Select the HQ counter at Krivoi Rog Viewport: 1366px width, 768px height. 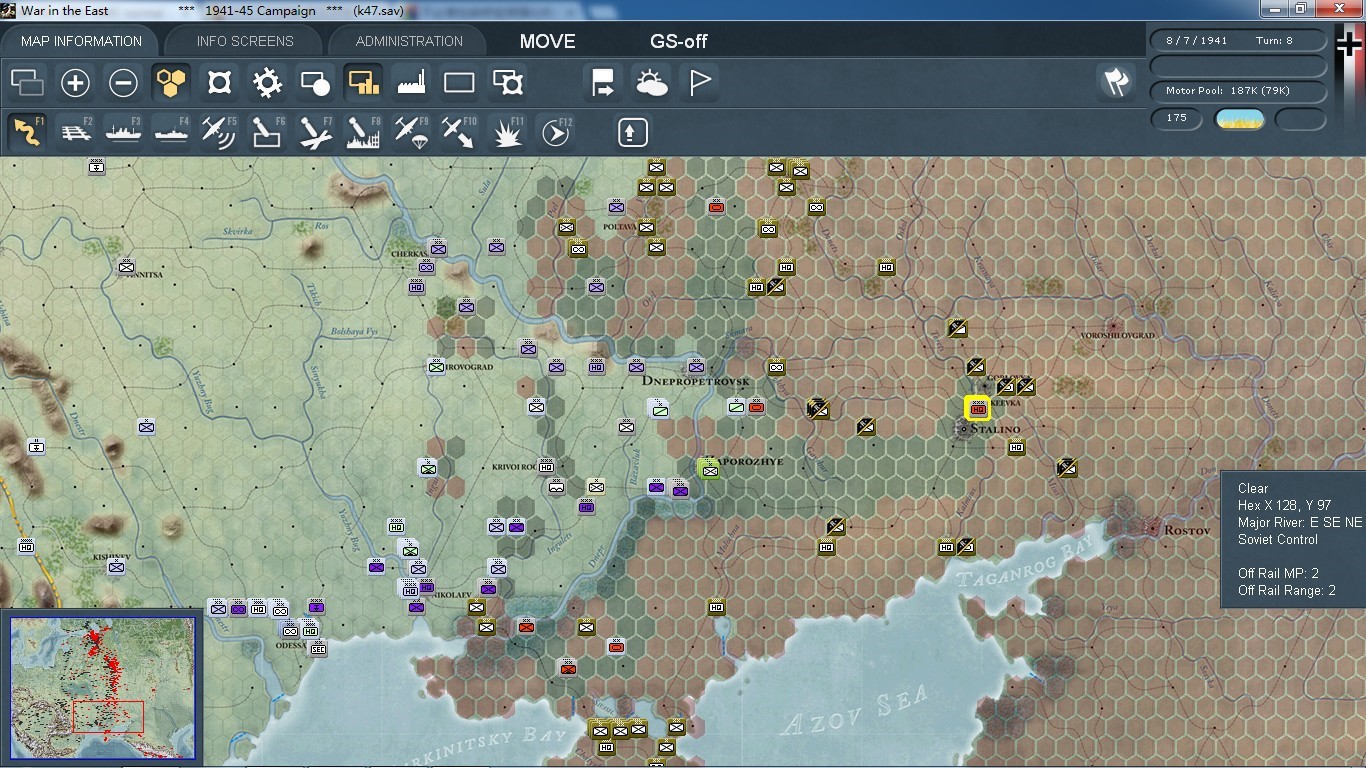546,466
